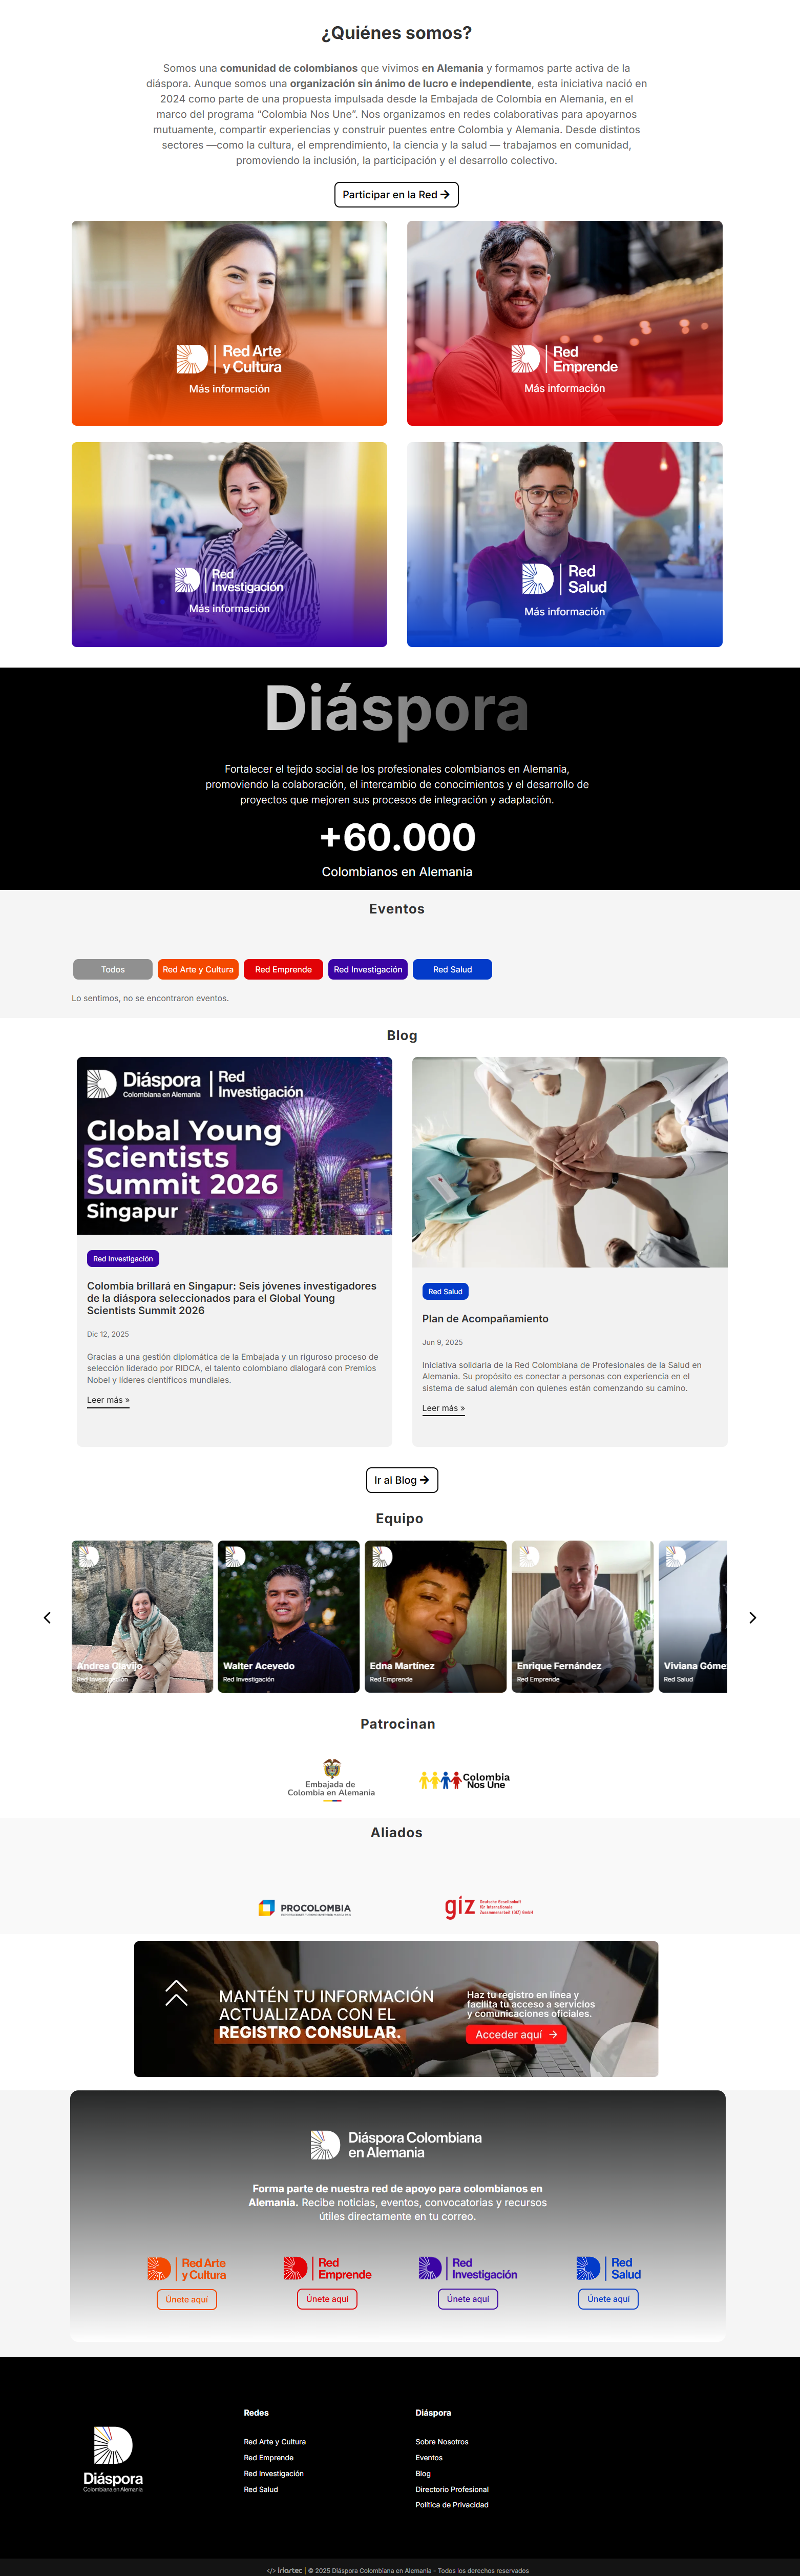Screen dimensions: 800x2576
Task: Click the Red Arte y Cultura newsletter logo
Action: (187, 2269)
